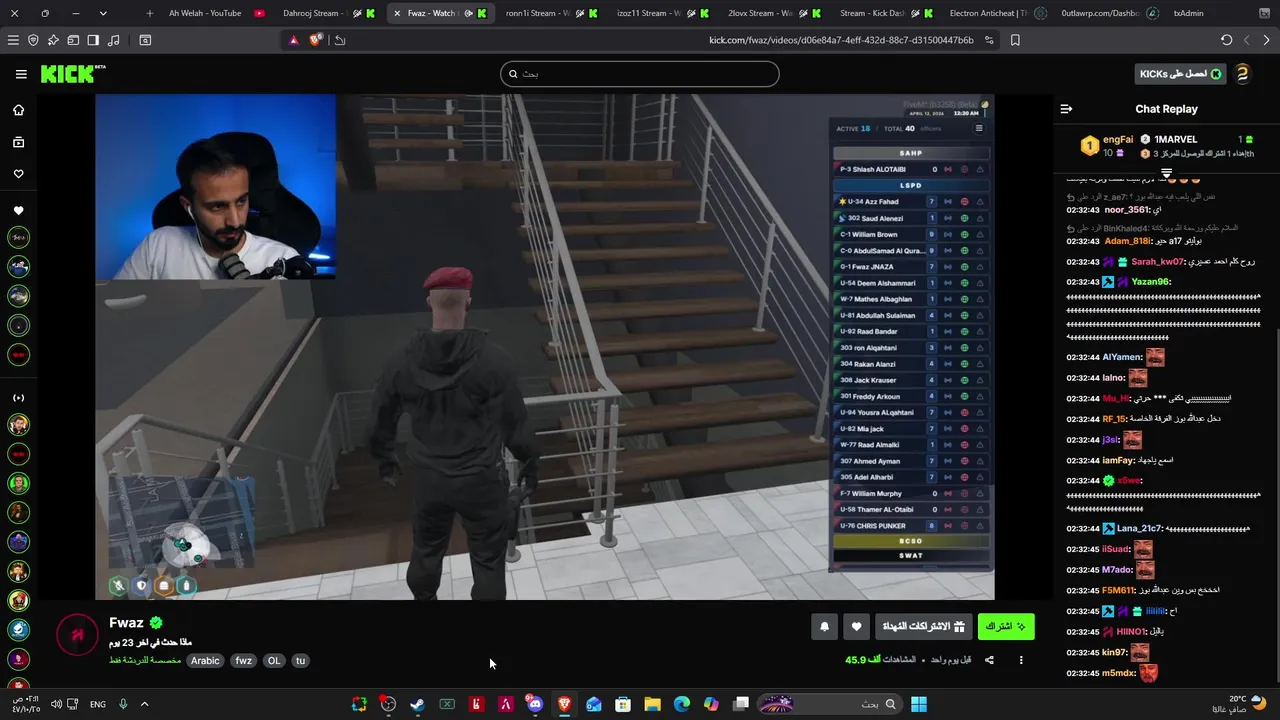This screenshot has width=1280, height=720.
Task: Click the gifted subscriptions button
Action: click(x=923, y=627)
